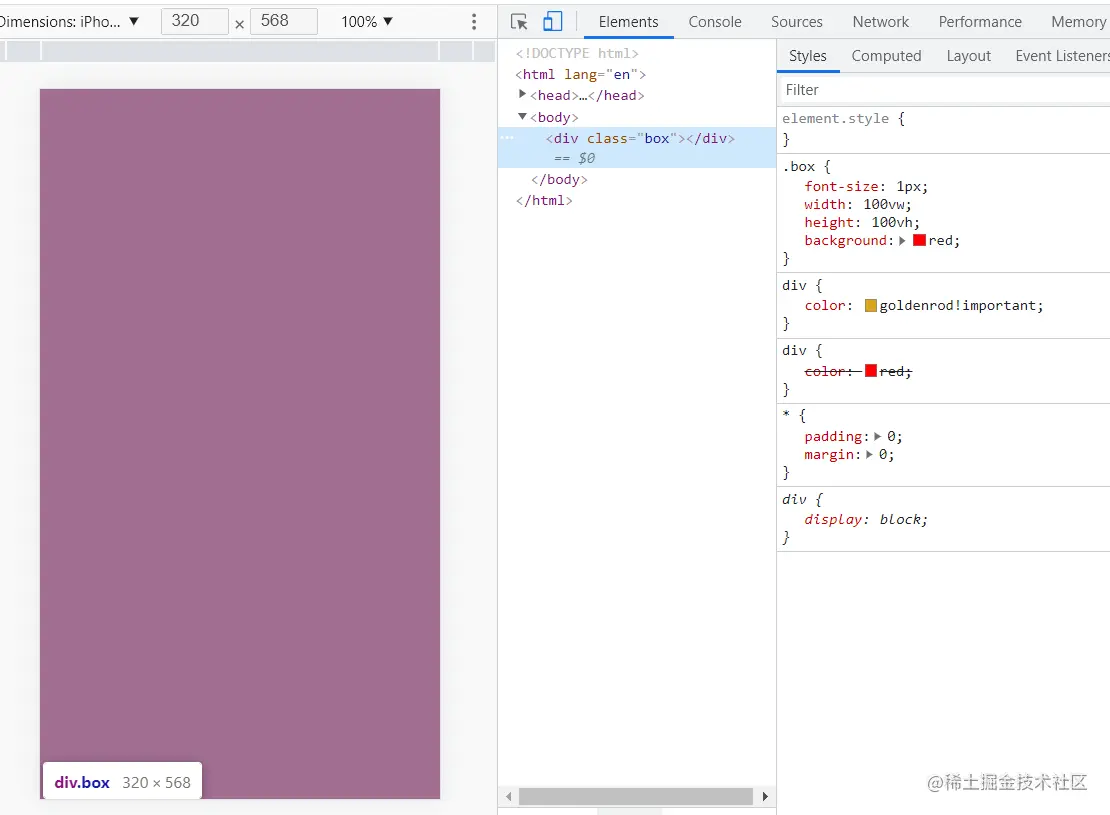Expand the padding shorthand arrow
Screen dimensions: 1110x815
878,436
